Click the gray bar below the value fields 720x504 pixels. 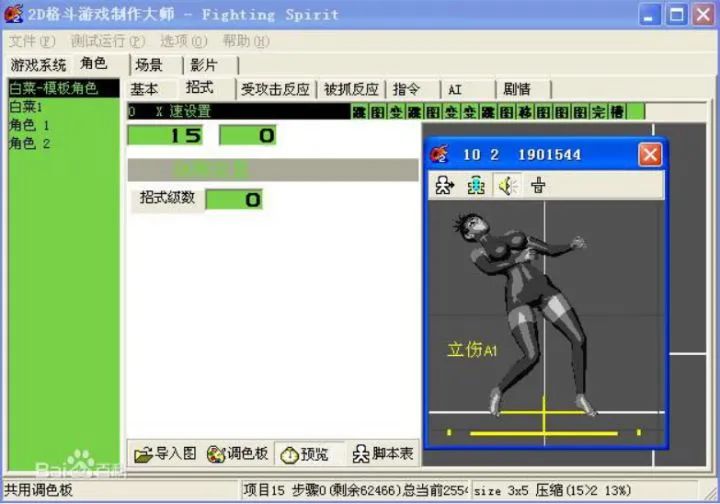coord(273,170)
